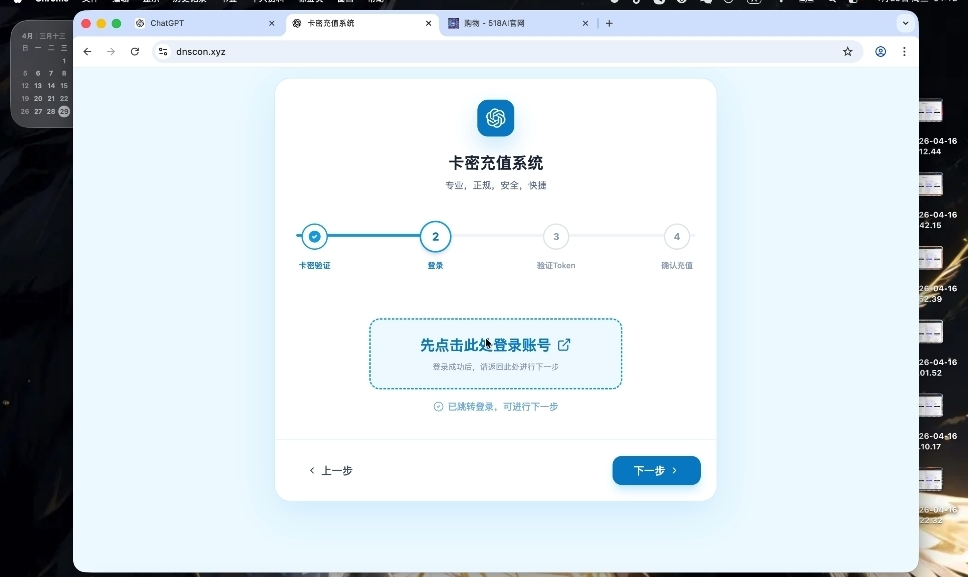Reload the dnscon.xyz page
The width and height of the screenshot is (968, 577).
(135, 52)
